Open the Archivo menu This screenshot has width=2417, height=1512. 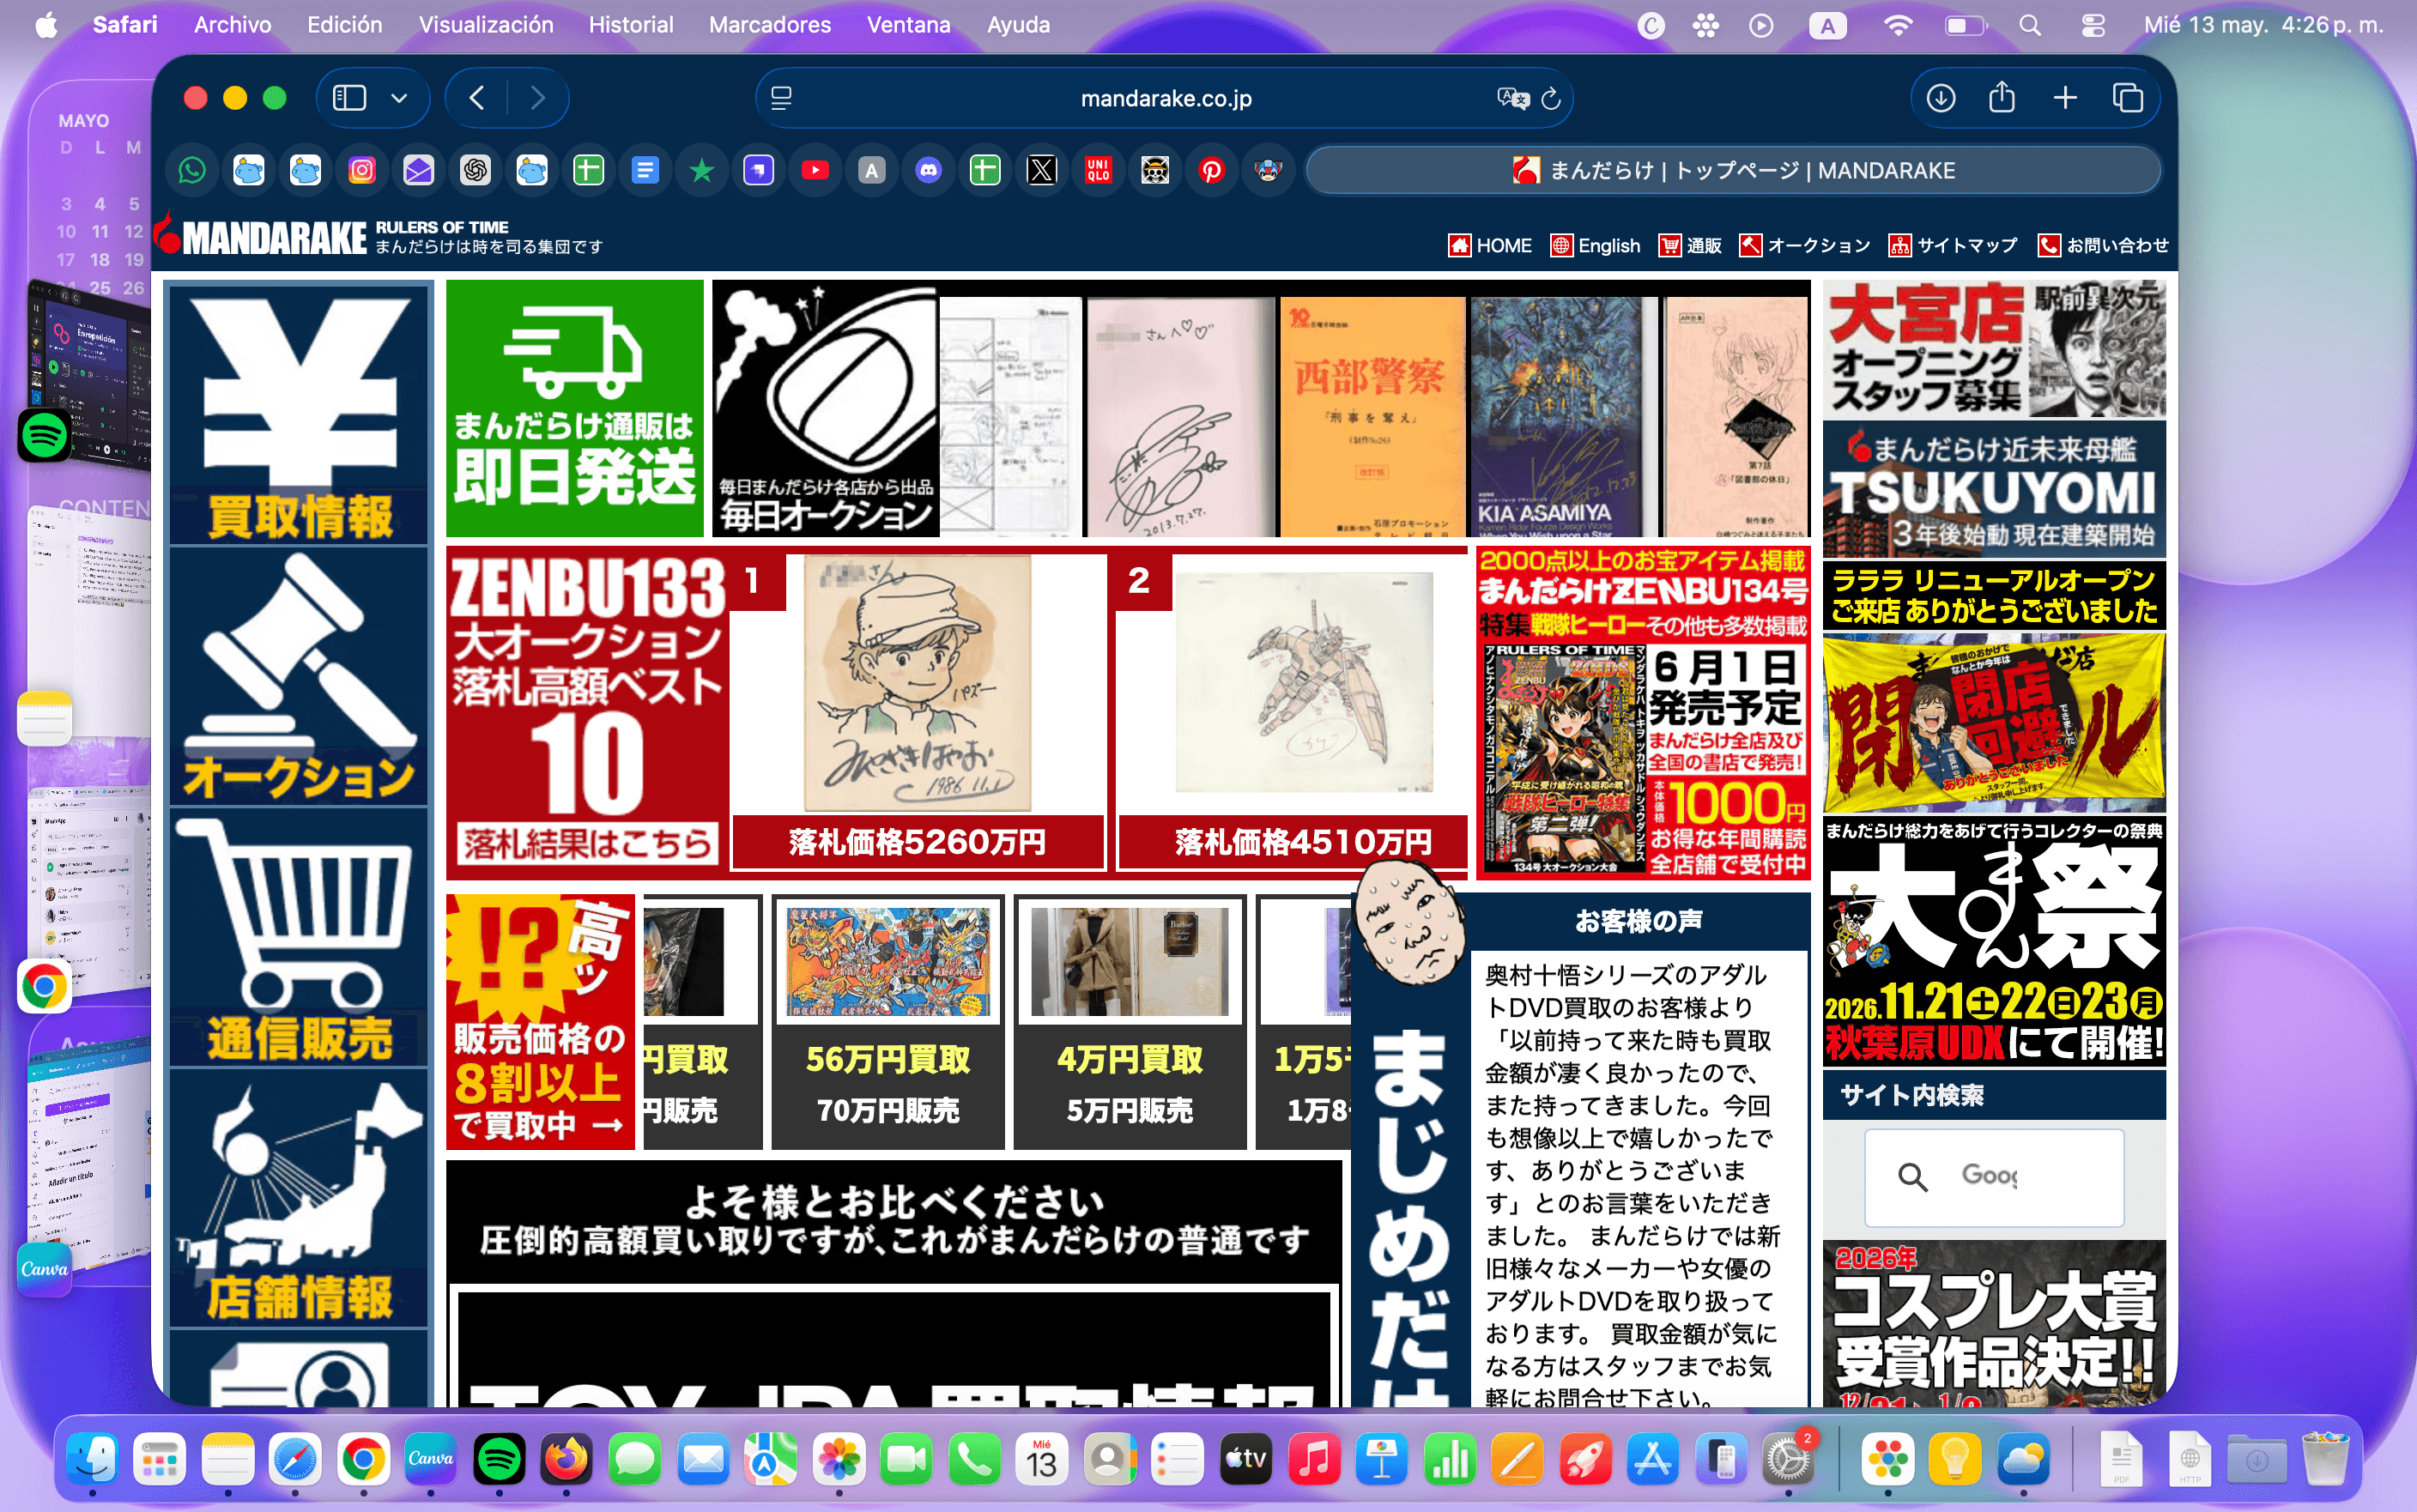click(232, 25)
